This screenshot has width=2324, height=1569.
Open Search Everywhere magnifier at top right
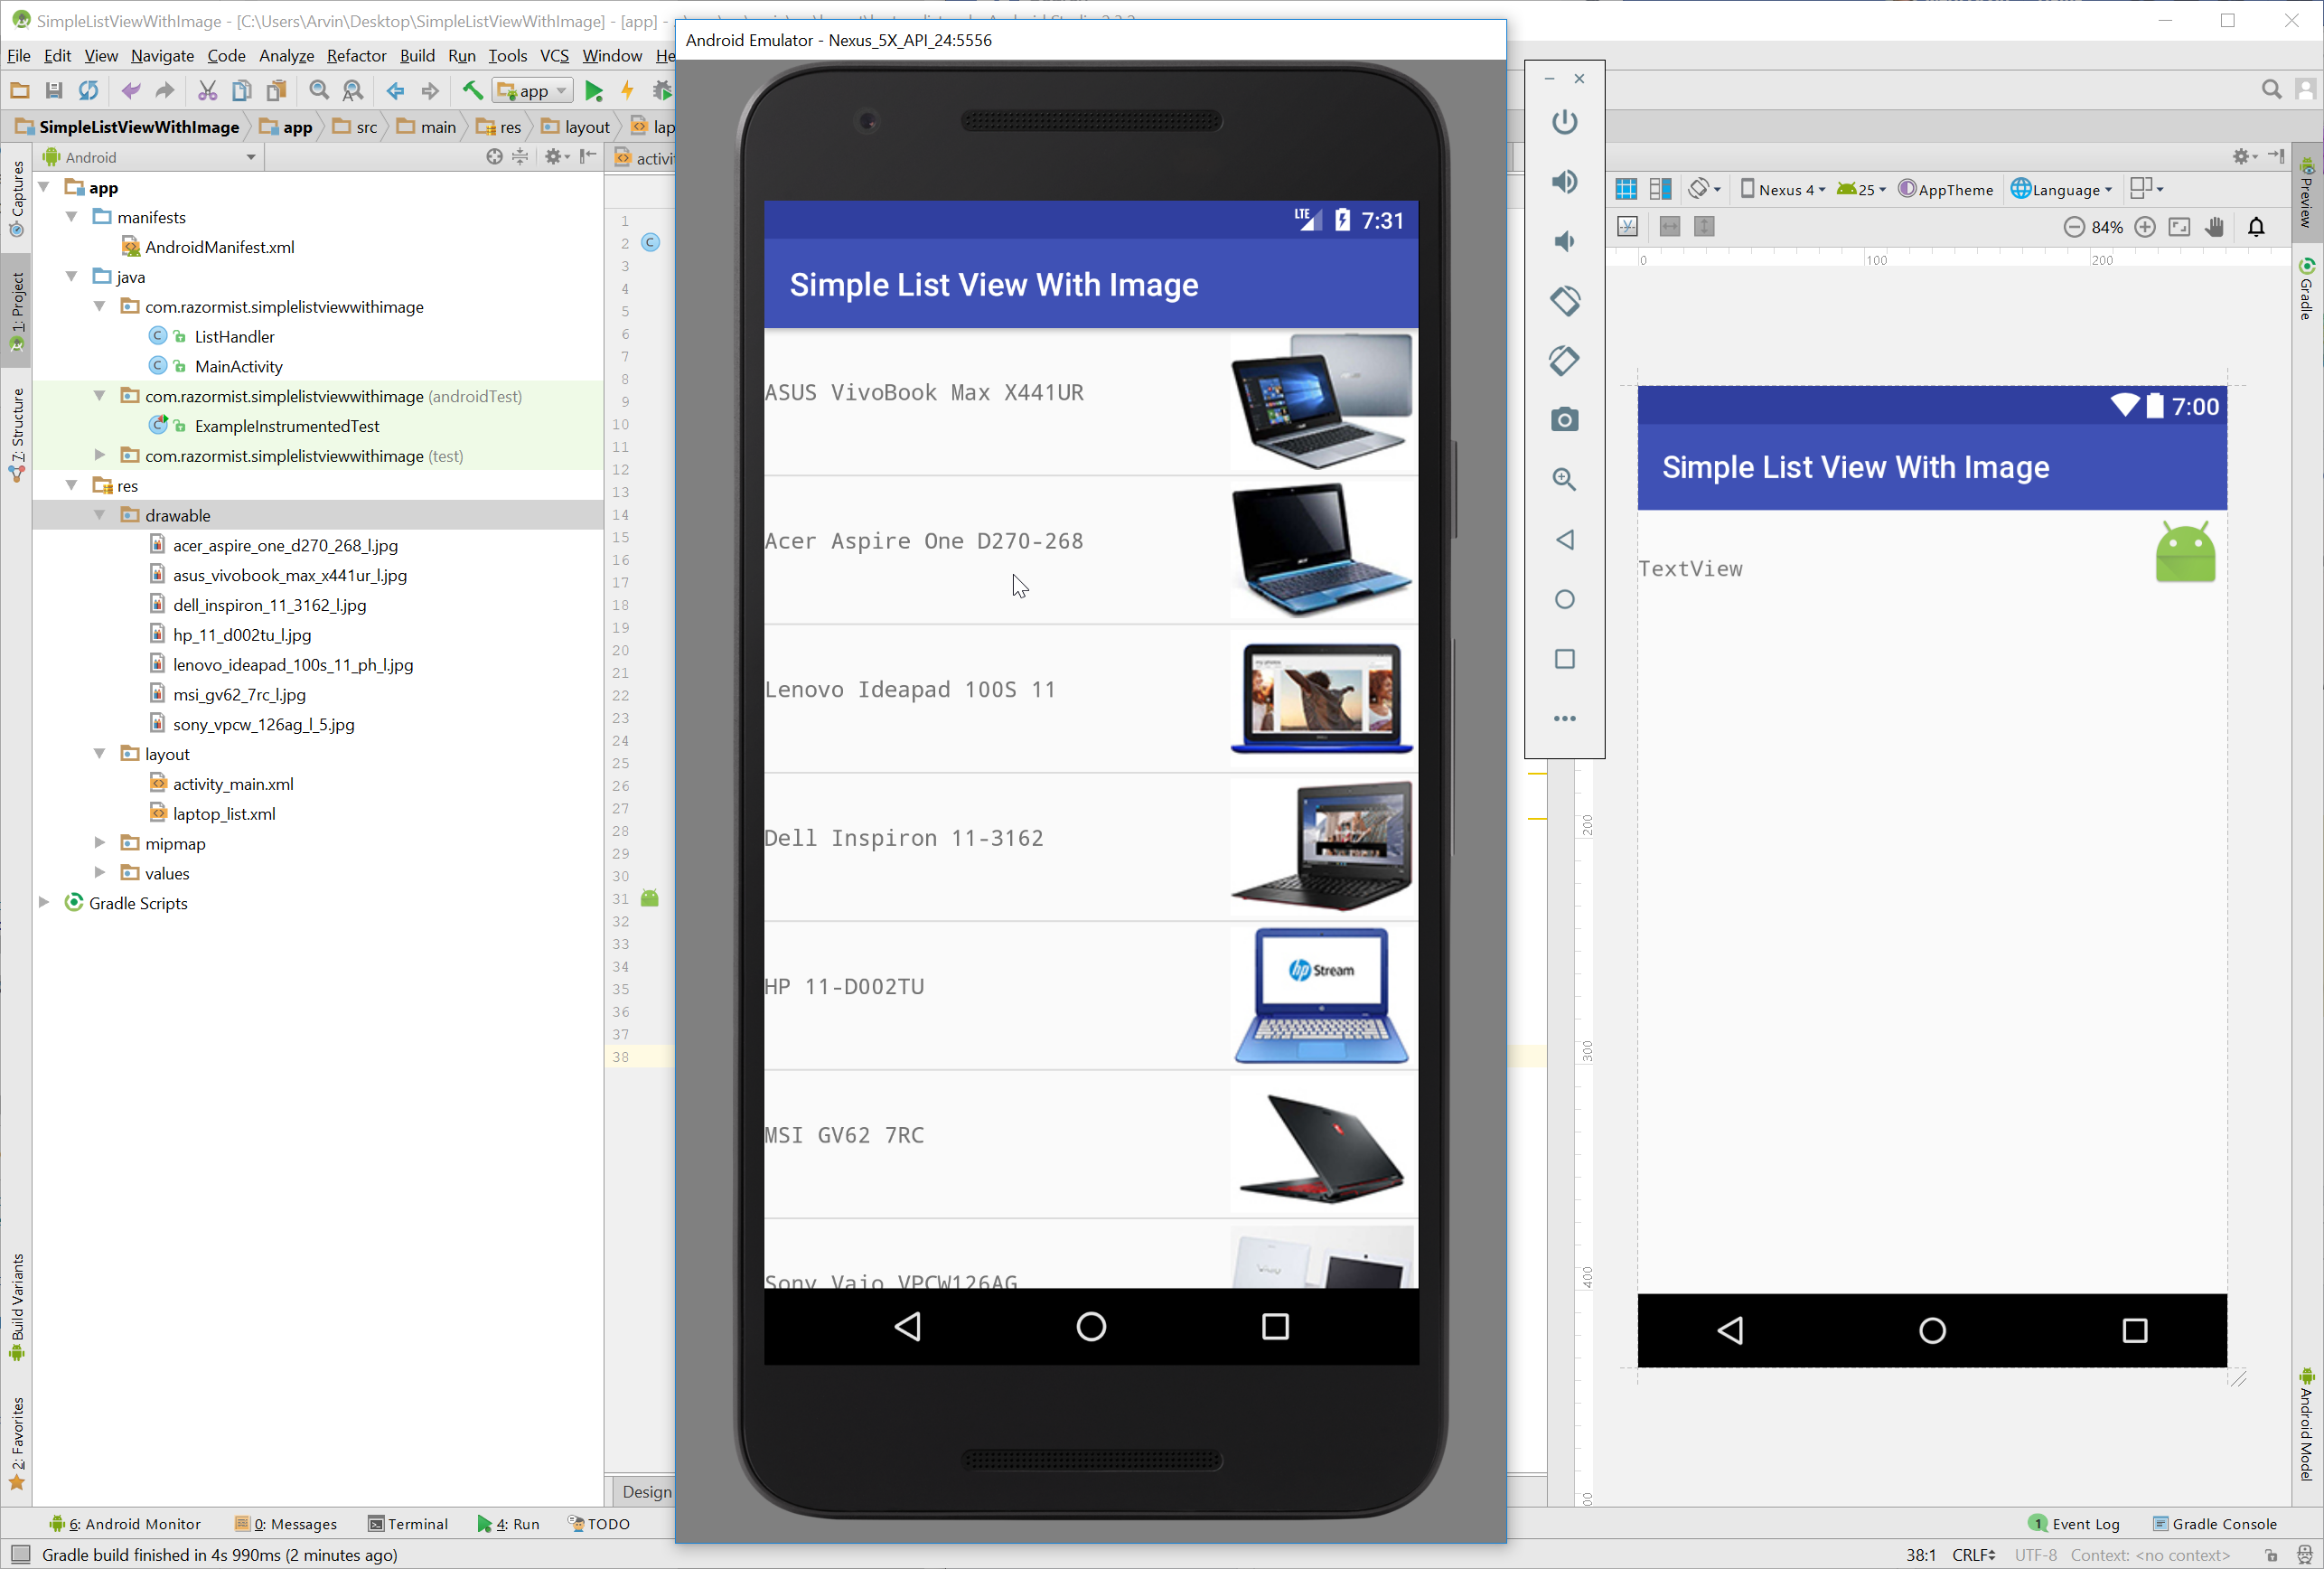point(2272,90)
